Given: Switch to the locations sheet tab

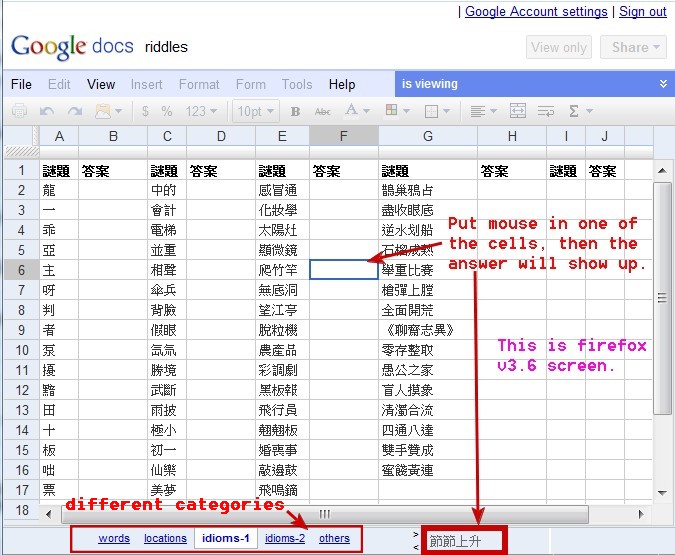Looking at the screenshot, I should 165,538.
